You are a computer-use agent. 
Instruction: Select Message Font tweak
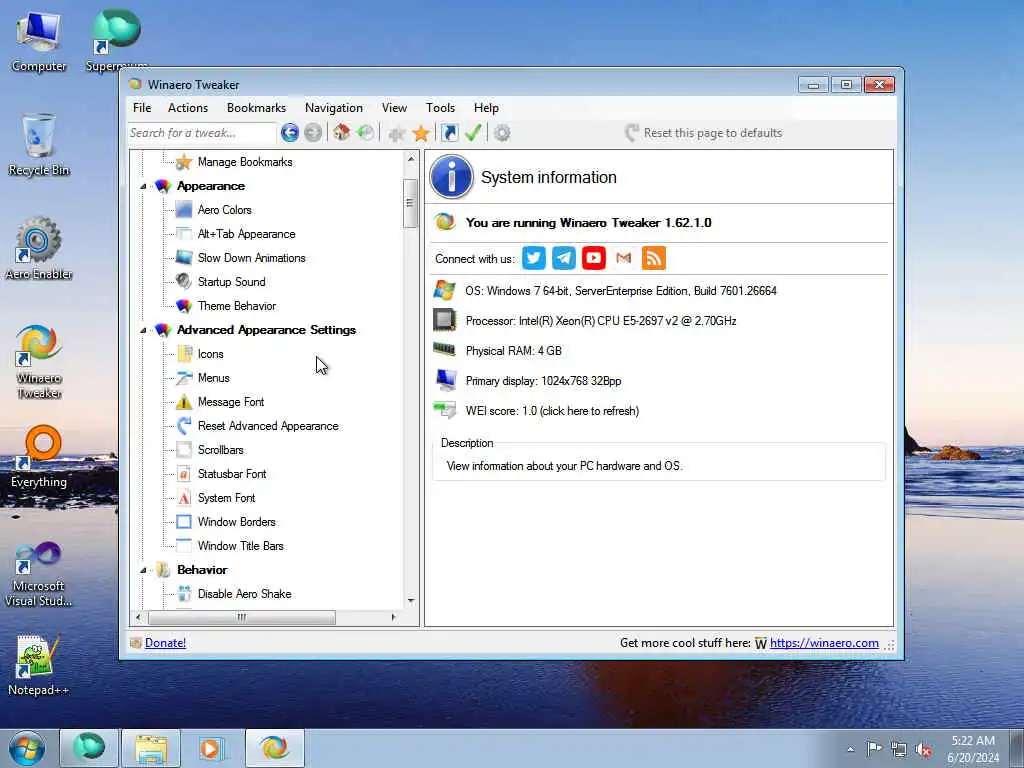point(231,402)
